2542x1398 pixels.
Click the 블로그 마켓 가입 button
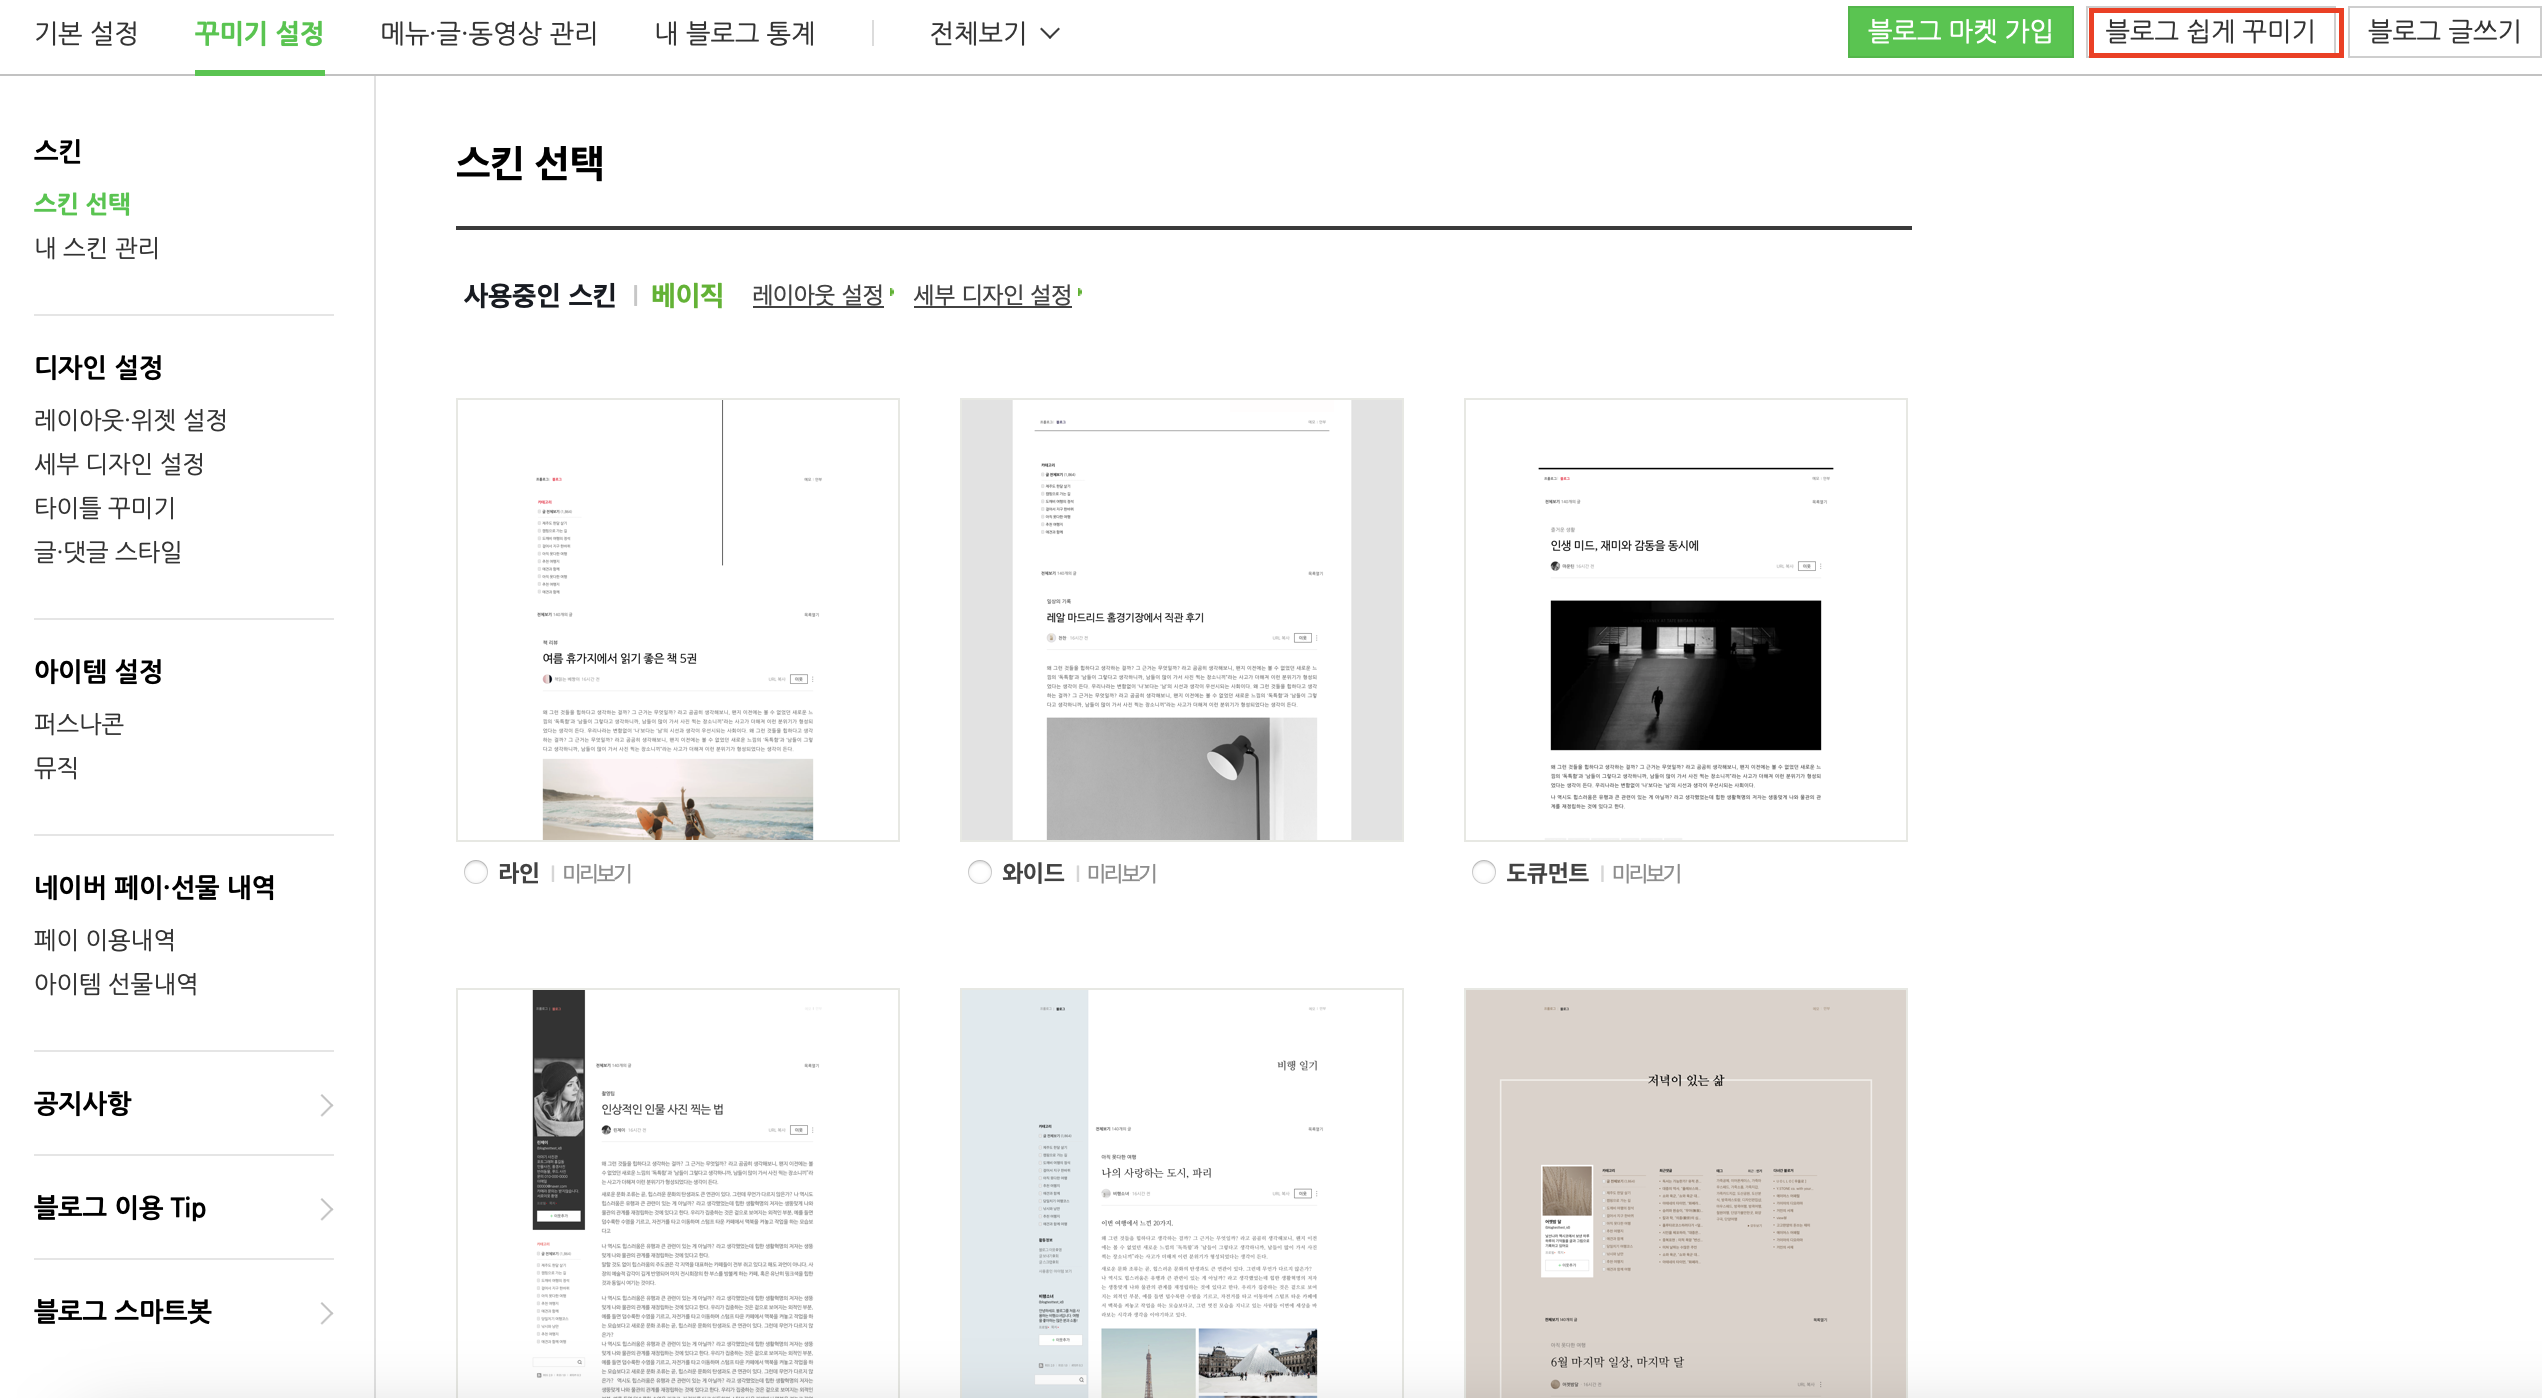(x=1960, y=32)
